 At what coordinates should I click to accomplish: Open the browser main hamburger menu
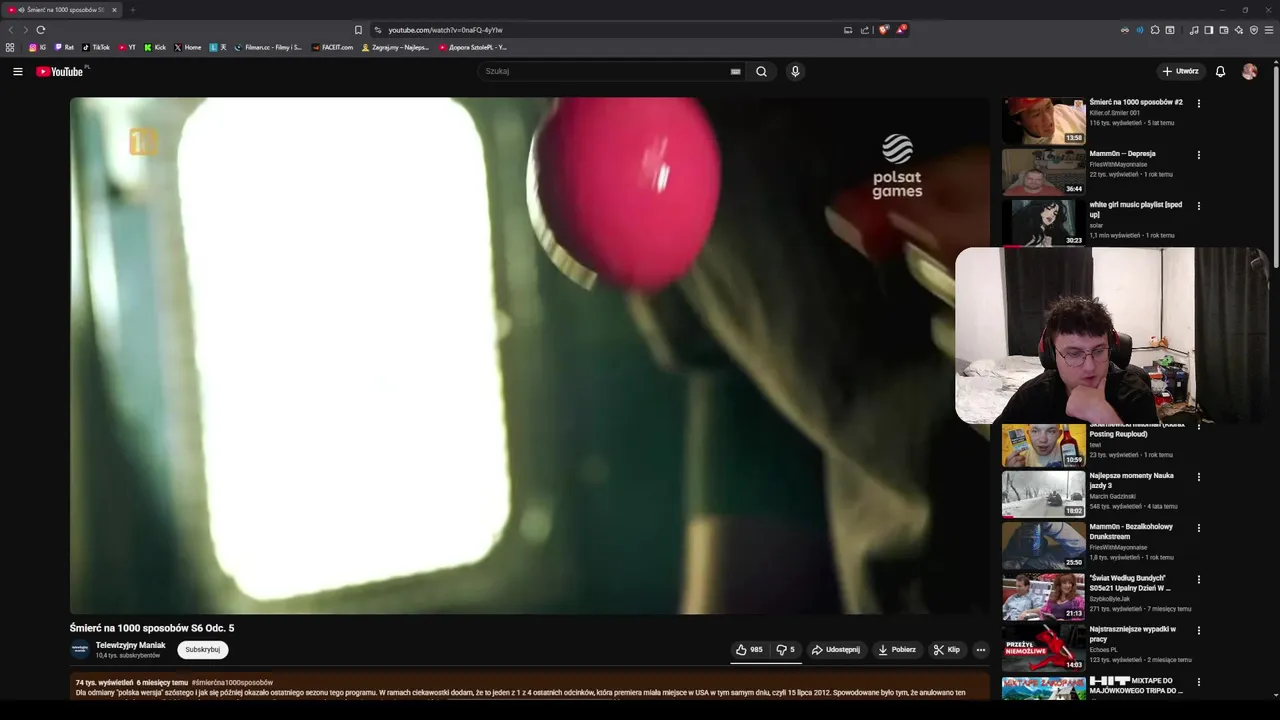[x=1270, y=30]
